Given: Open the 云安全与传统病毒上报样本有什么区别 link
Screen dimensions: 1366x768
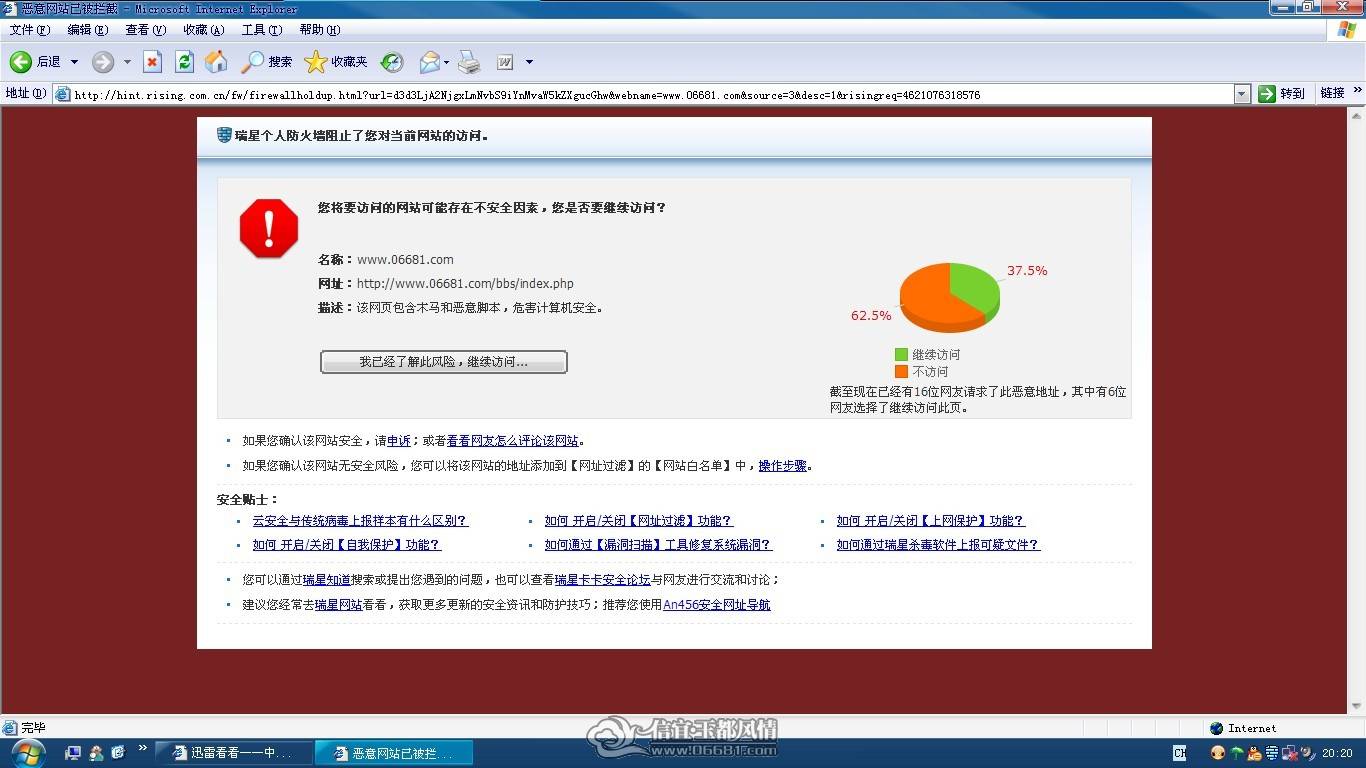Looking at the screenshot, I should [x=360, y=521].
